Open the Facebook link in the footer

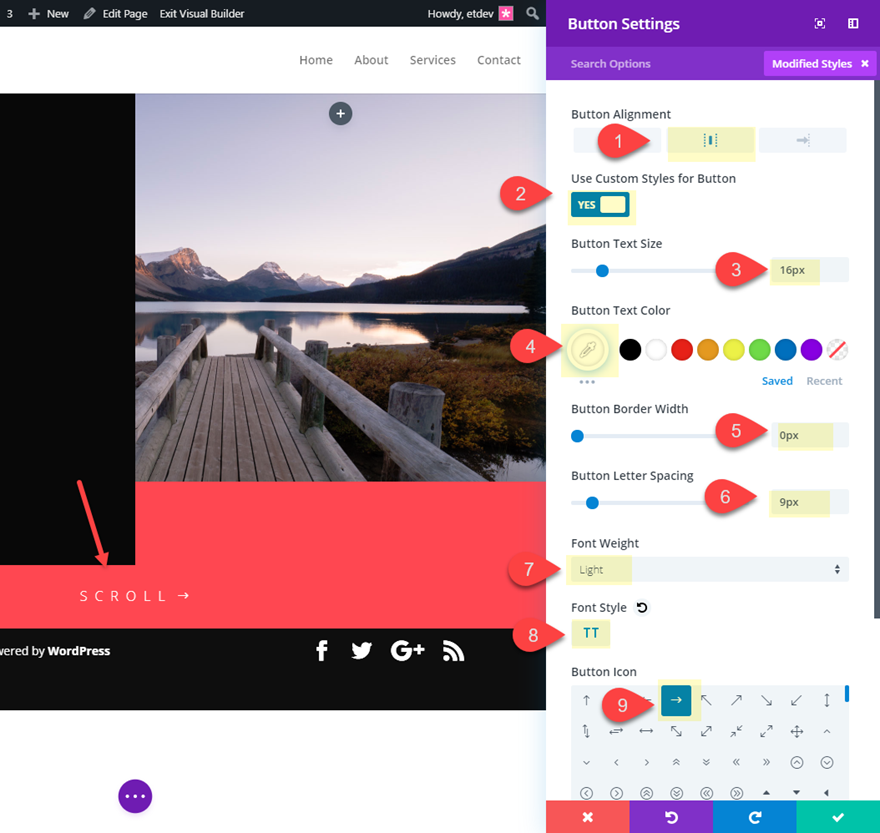(x=321, y=650)
